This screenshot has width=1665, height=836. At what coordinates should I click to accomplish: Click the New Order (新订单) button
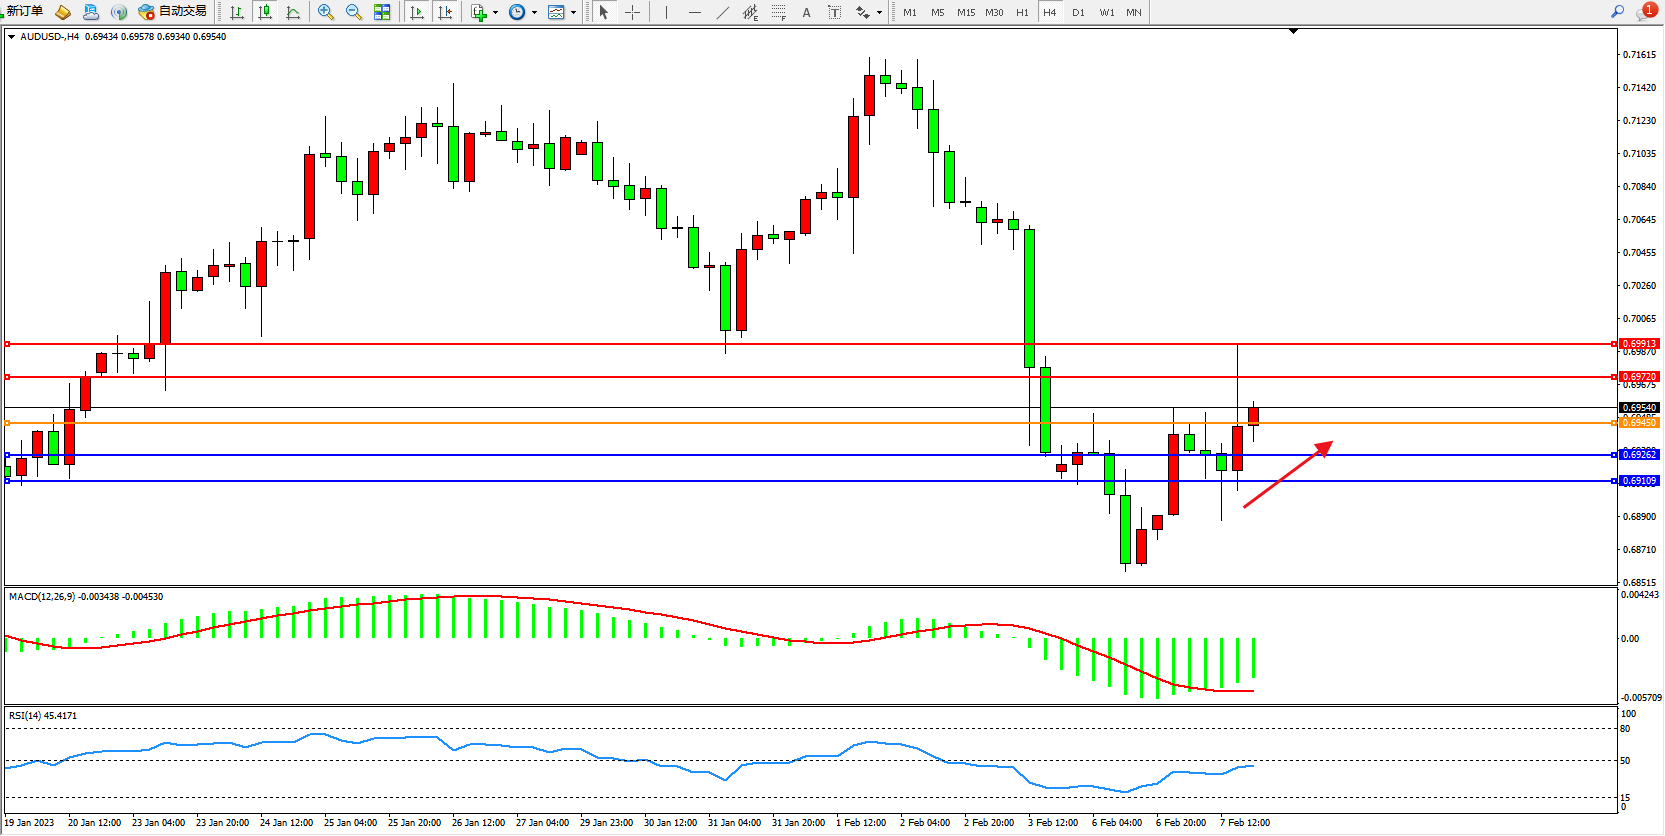[x=24, y=12]
